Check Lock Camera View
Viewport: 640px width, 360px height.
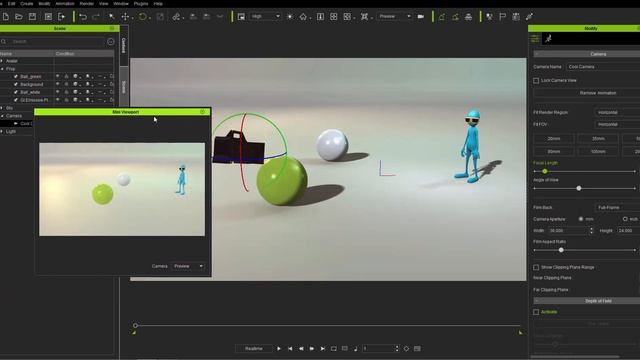click(536, 81)
